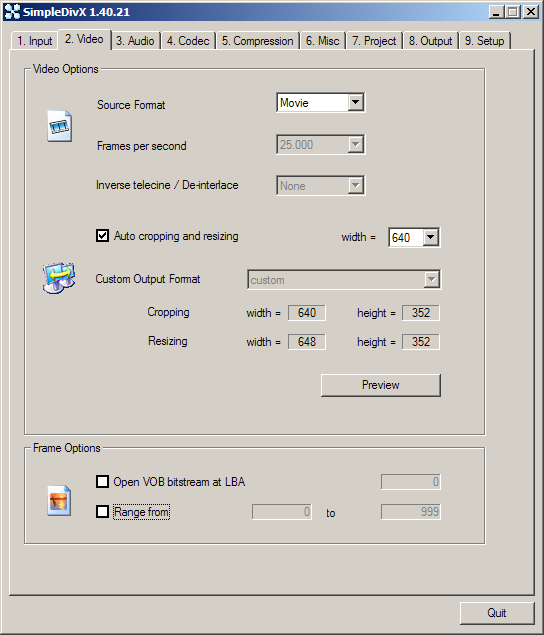Uncheck Auto cropping and resizing
Image resolution: width=544 pixels, height=635 pixels.
(102, 236)
